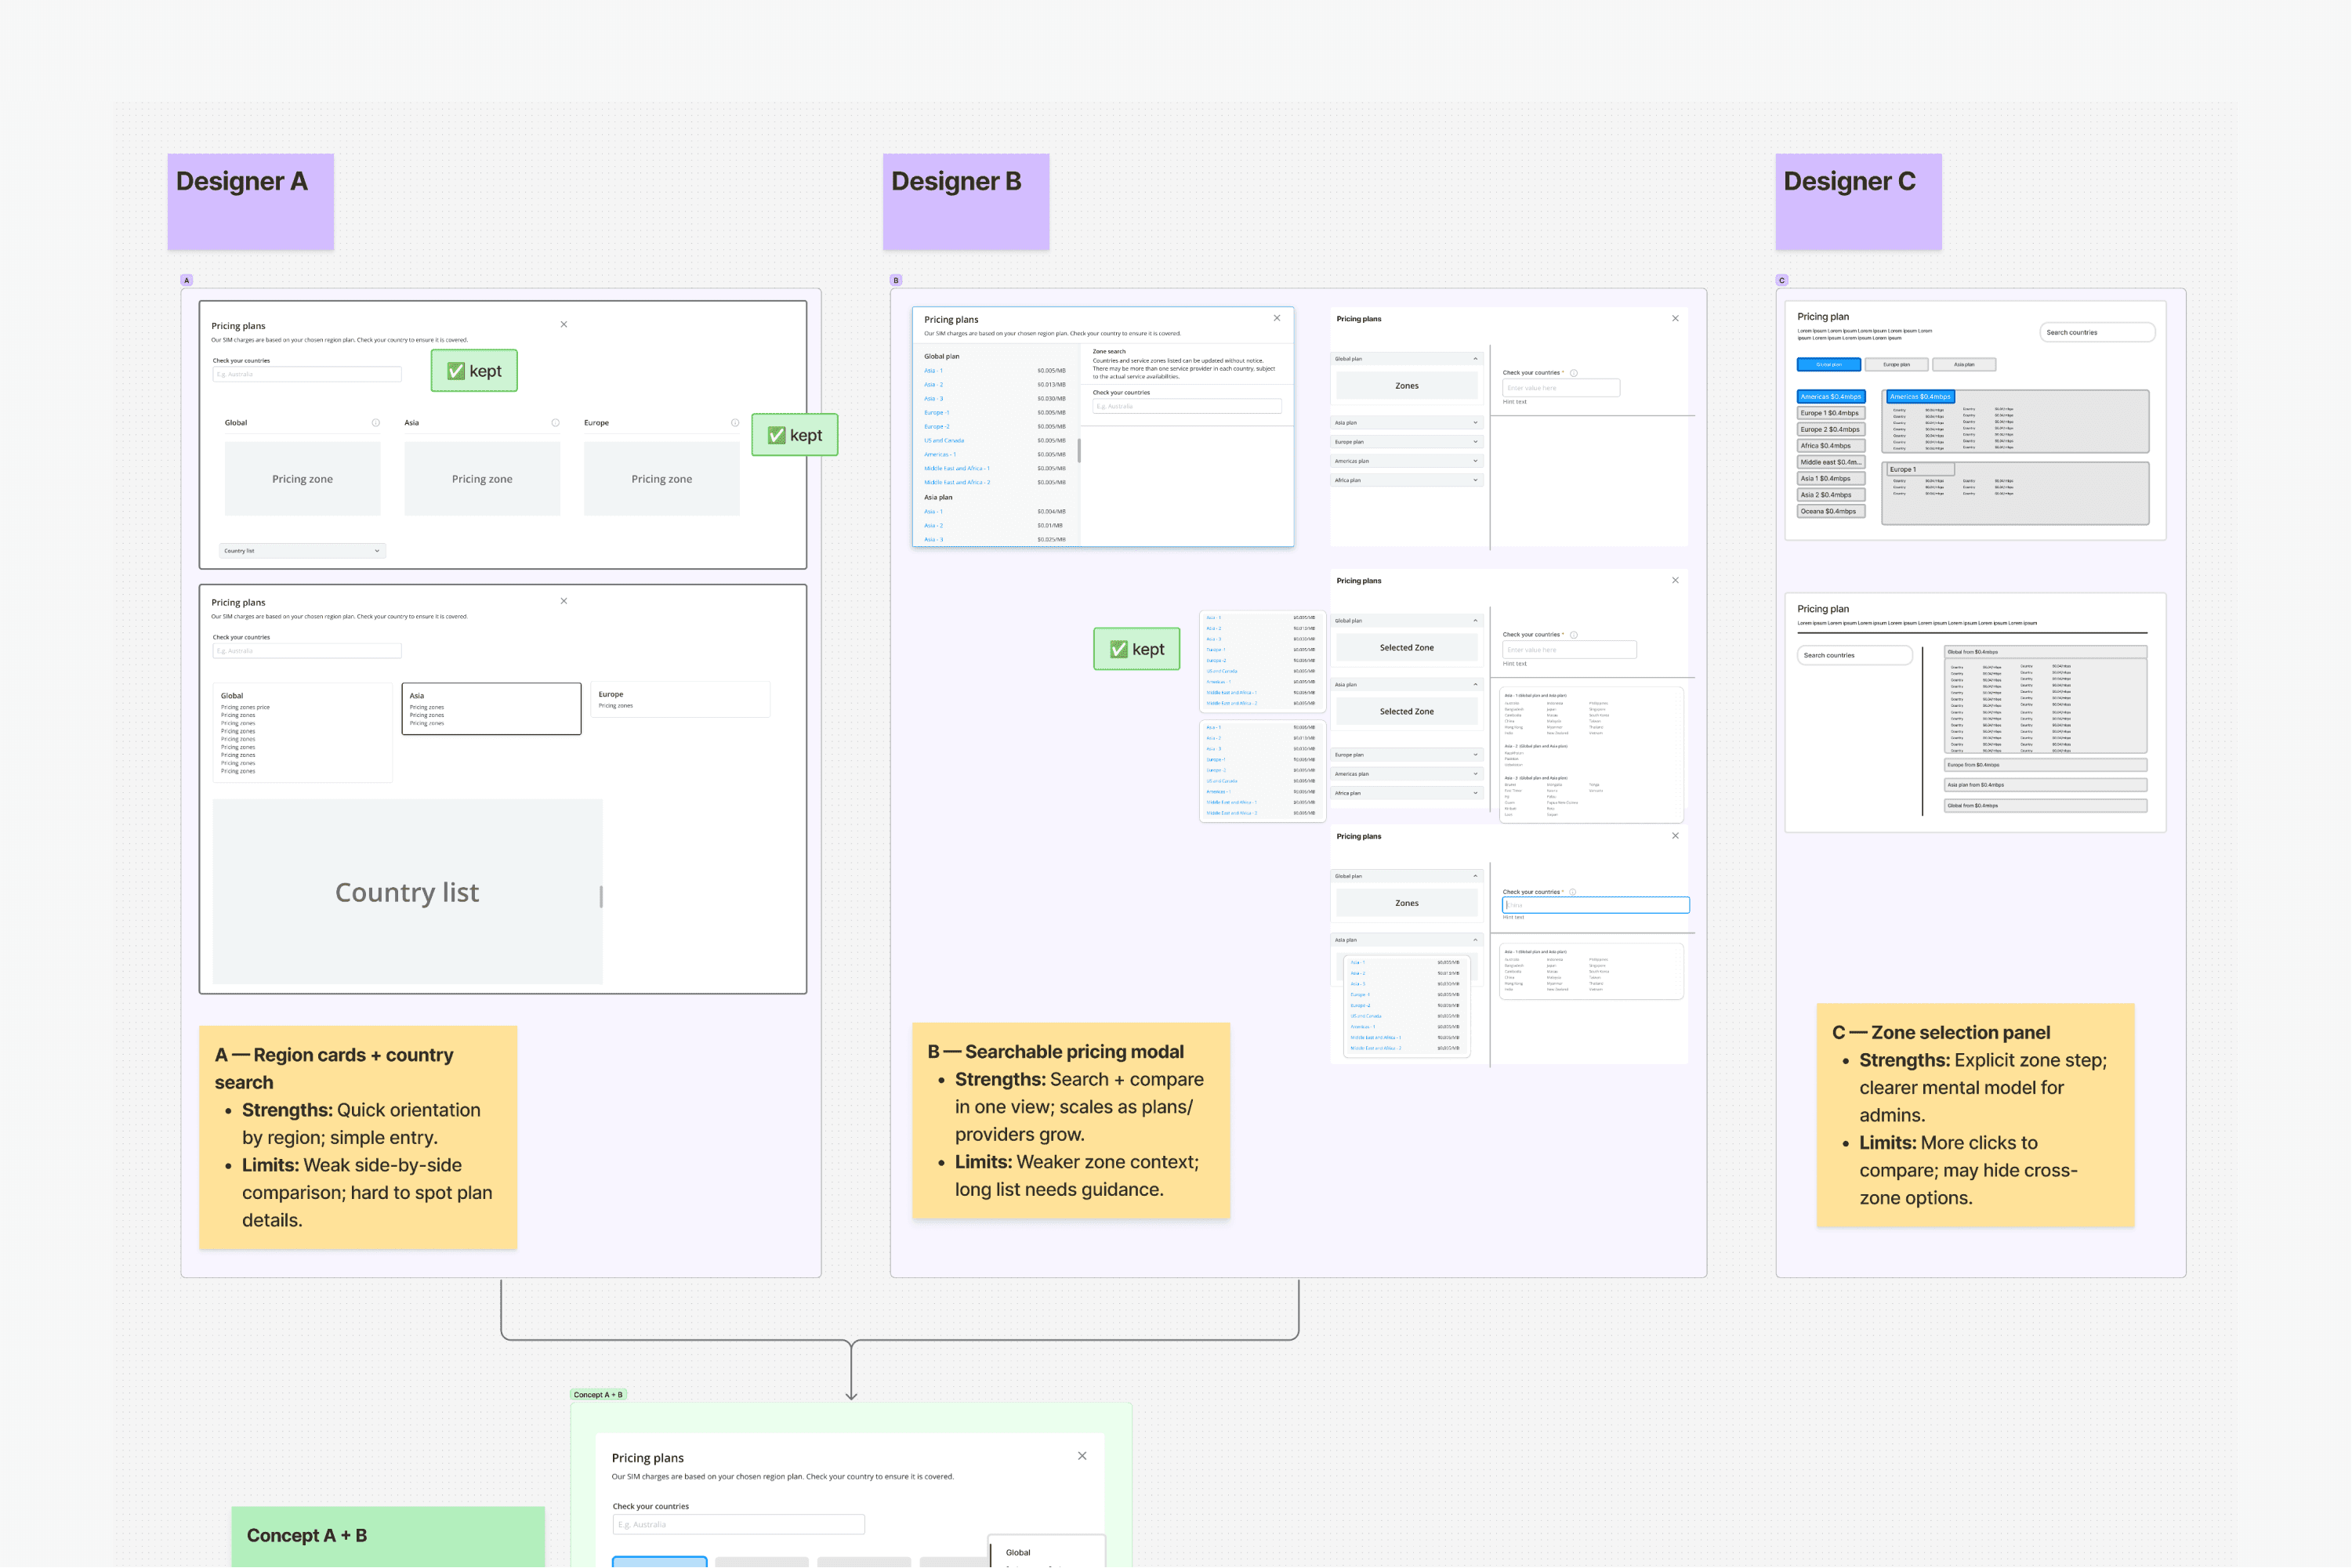Close the searchable modal with Zone search text

click(x=1277, y=319)
